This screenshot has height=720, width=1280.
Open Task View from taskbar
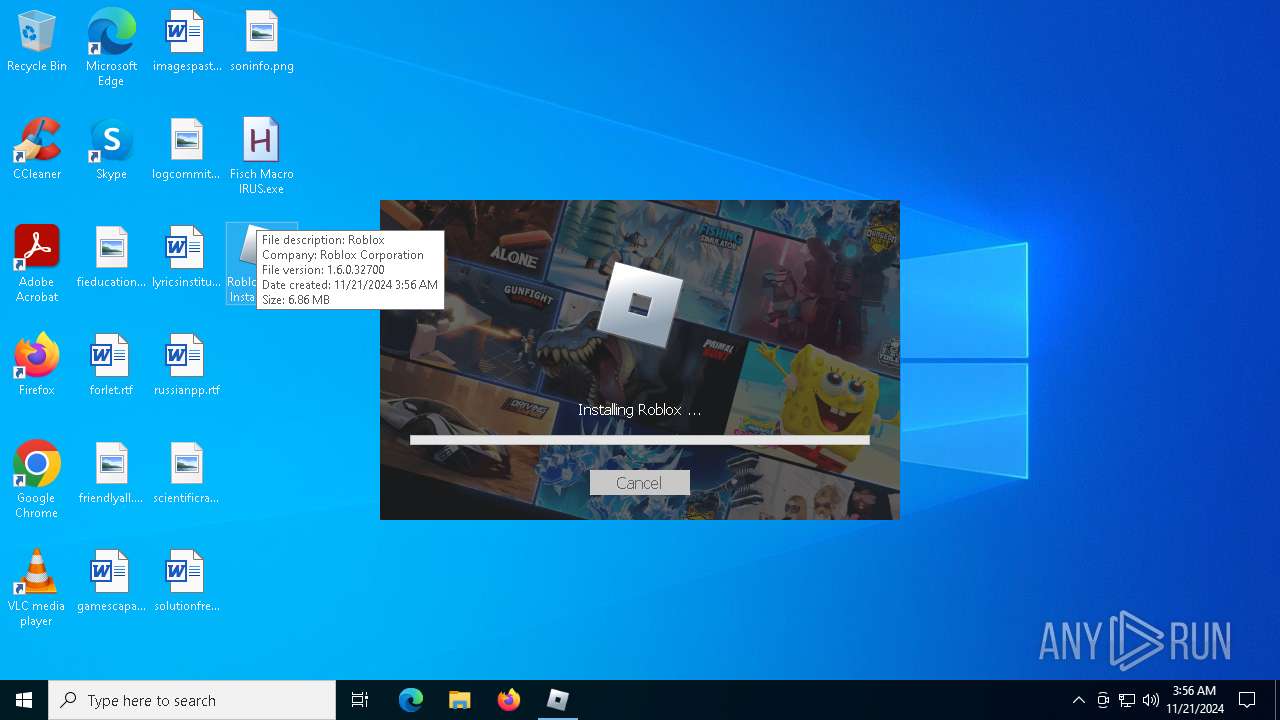click(360, 700)
